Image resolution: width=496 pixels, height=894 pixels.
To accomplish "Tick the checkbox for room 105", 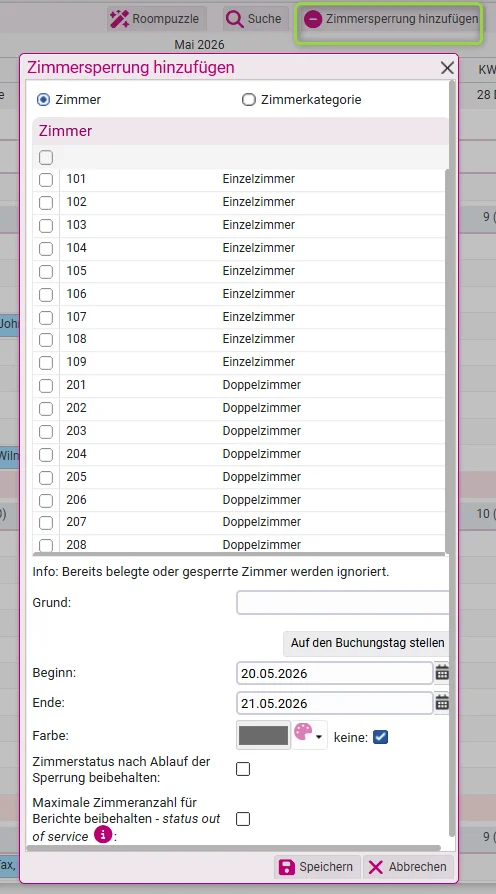I will (x=46, y=271).
